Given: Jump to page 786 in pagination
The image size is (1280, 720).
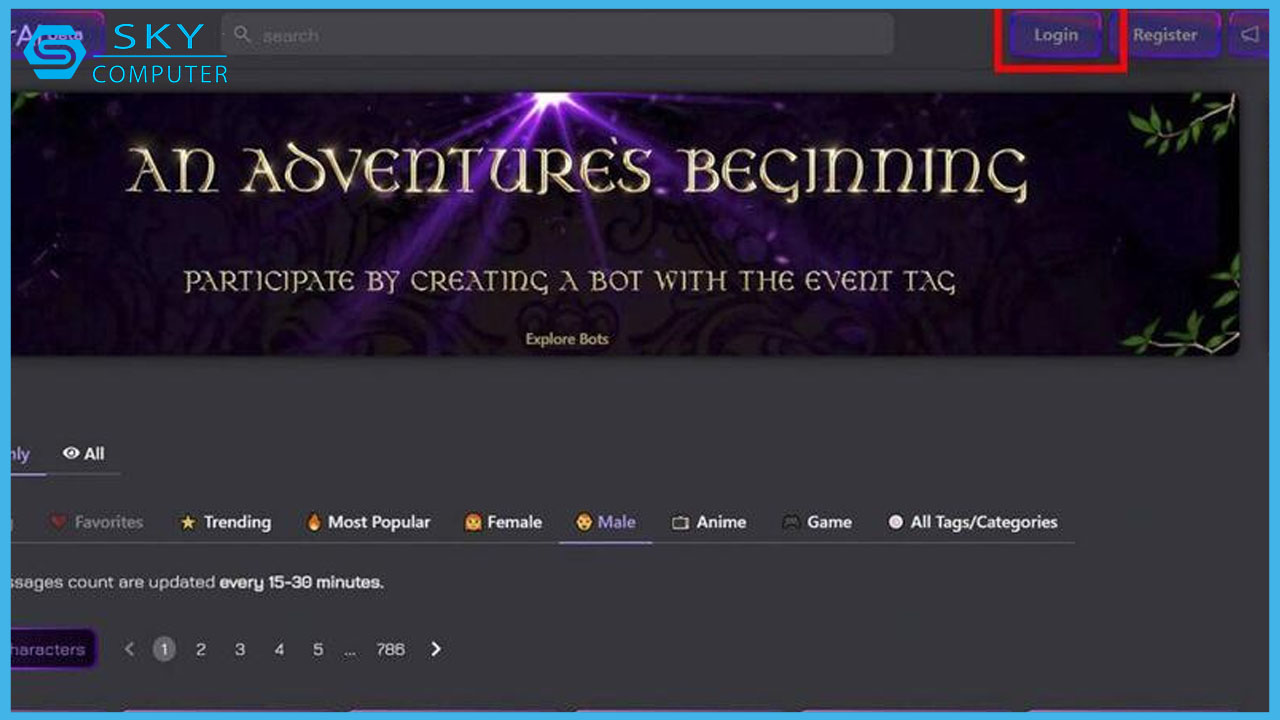Looking at the screenshot, I should click(x=390, y=649).
